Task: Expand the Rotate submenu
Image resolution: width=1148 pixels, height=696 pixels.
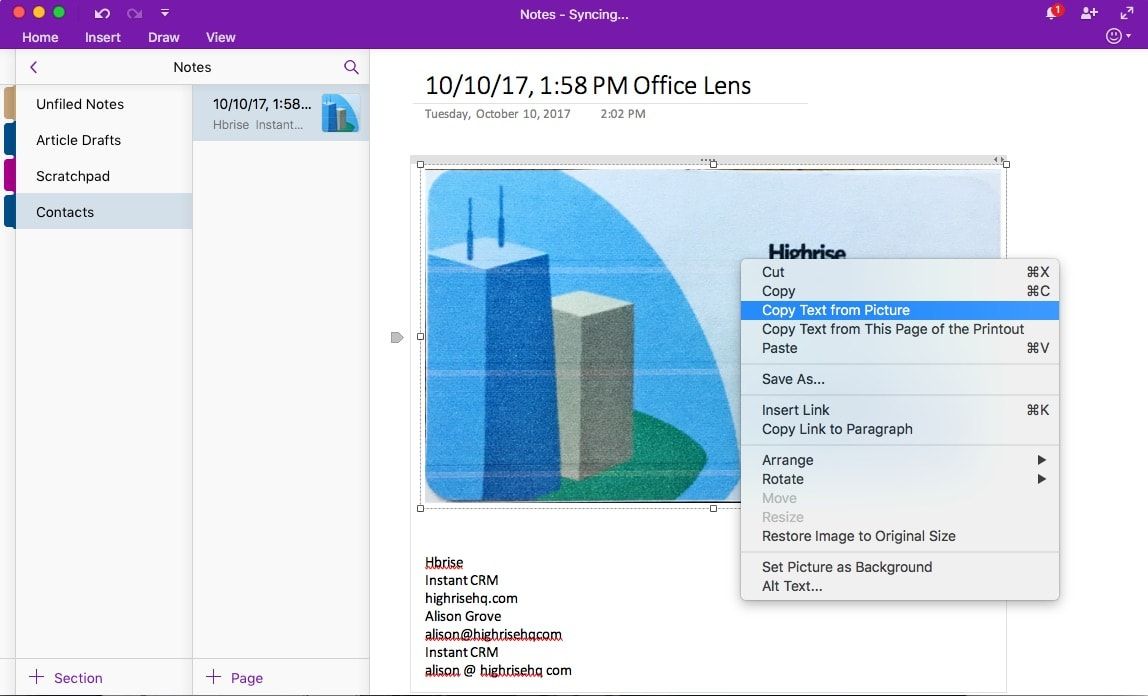Action: (1041, 479)
